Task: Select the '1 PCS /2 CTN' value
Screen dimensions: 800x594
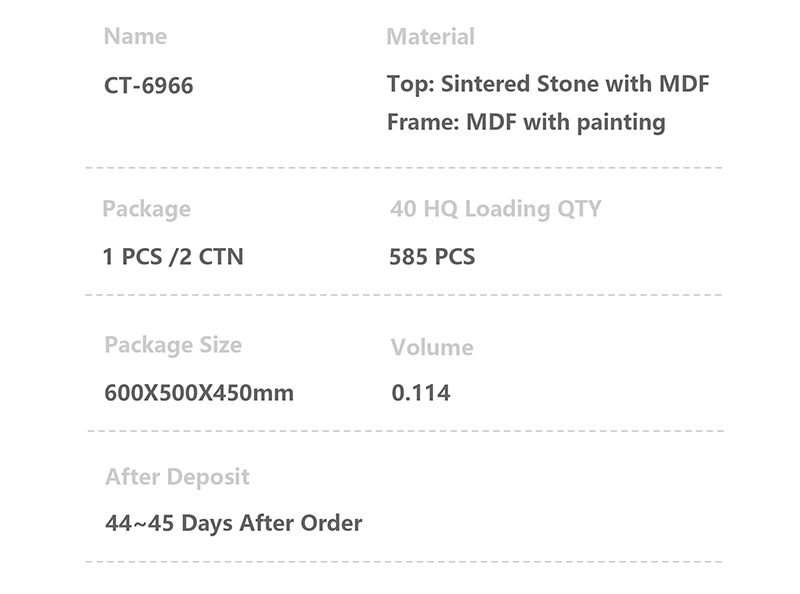Action: coord(173,257)
